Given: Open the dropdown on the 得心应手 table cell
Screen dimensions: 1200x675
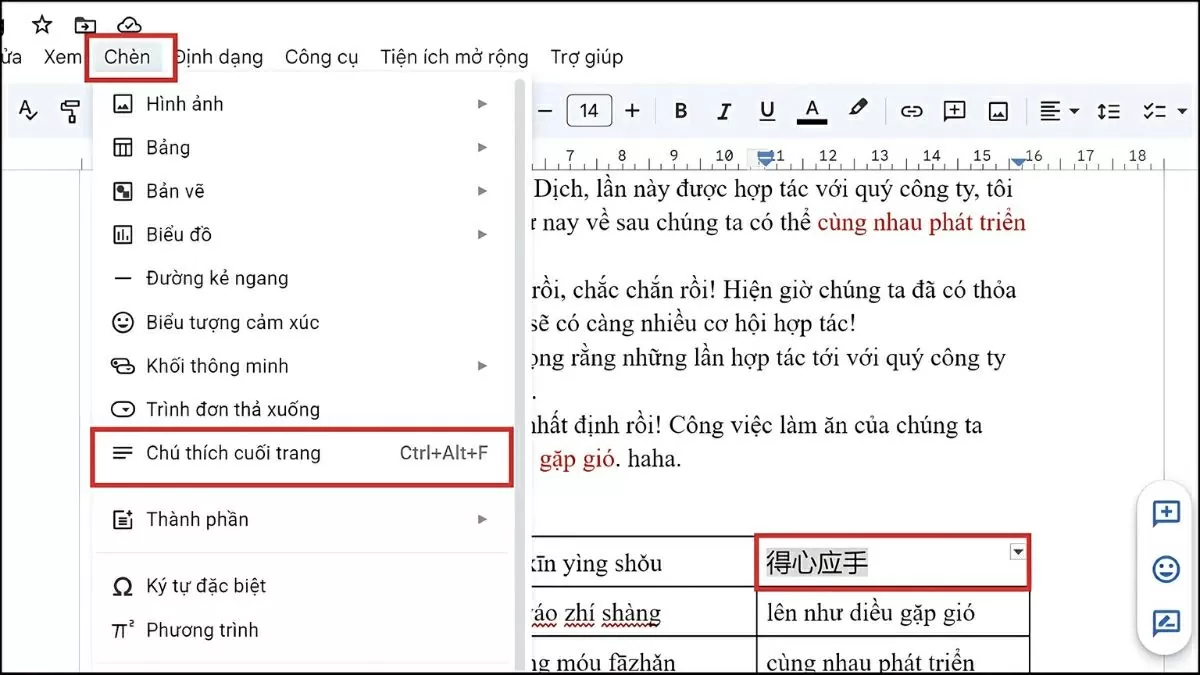Looking at the screenshot, I should point(1018,551).
